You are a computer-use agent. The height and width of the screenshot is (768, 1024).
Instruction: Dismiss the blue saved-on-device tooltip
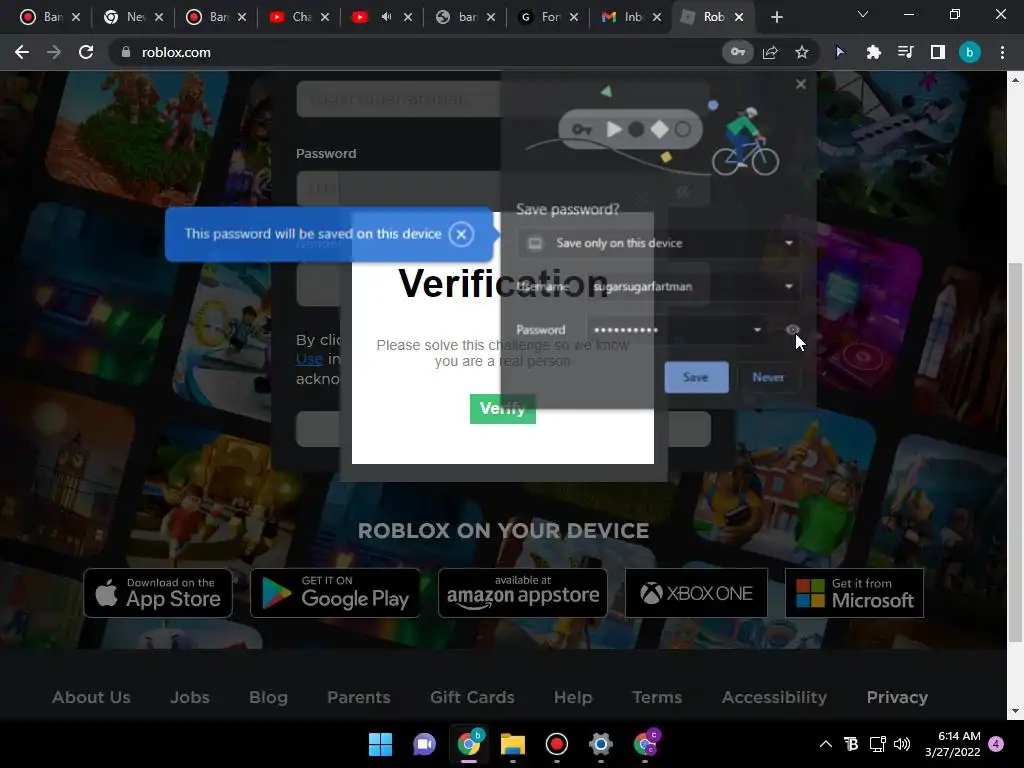pos(461,234)
